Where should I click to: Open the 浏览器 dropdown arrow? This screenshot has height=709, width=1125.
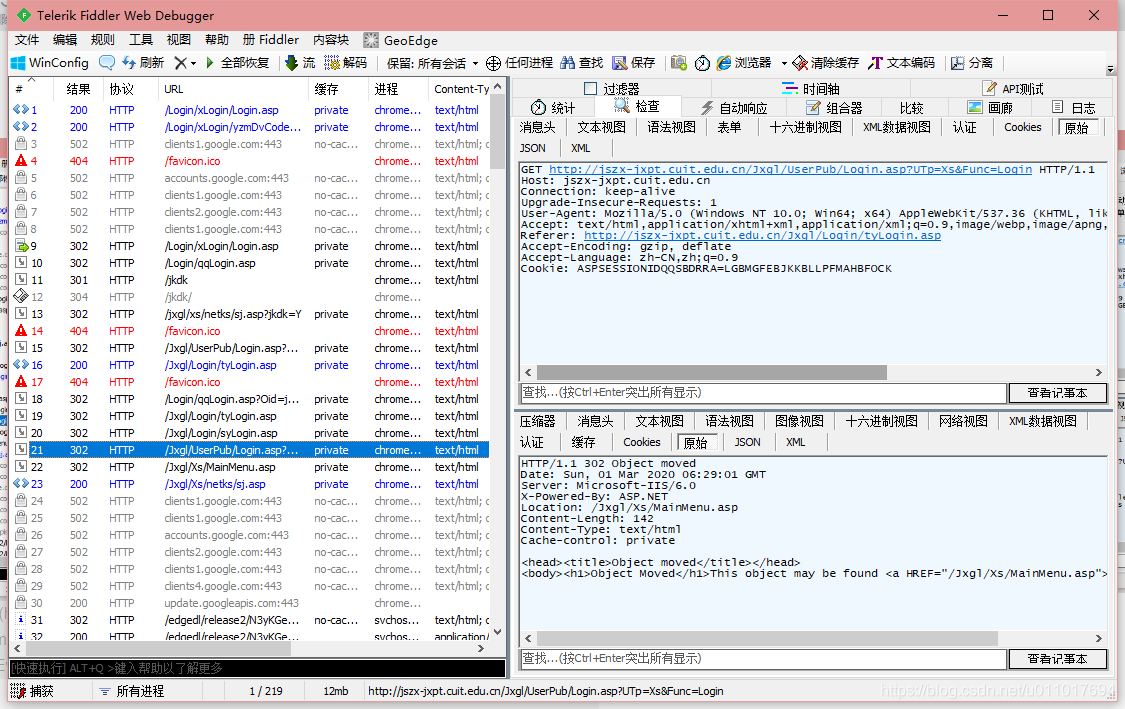(784, 63)
